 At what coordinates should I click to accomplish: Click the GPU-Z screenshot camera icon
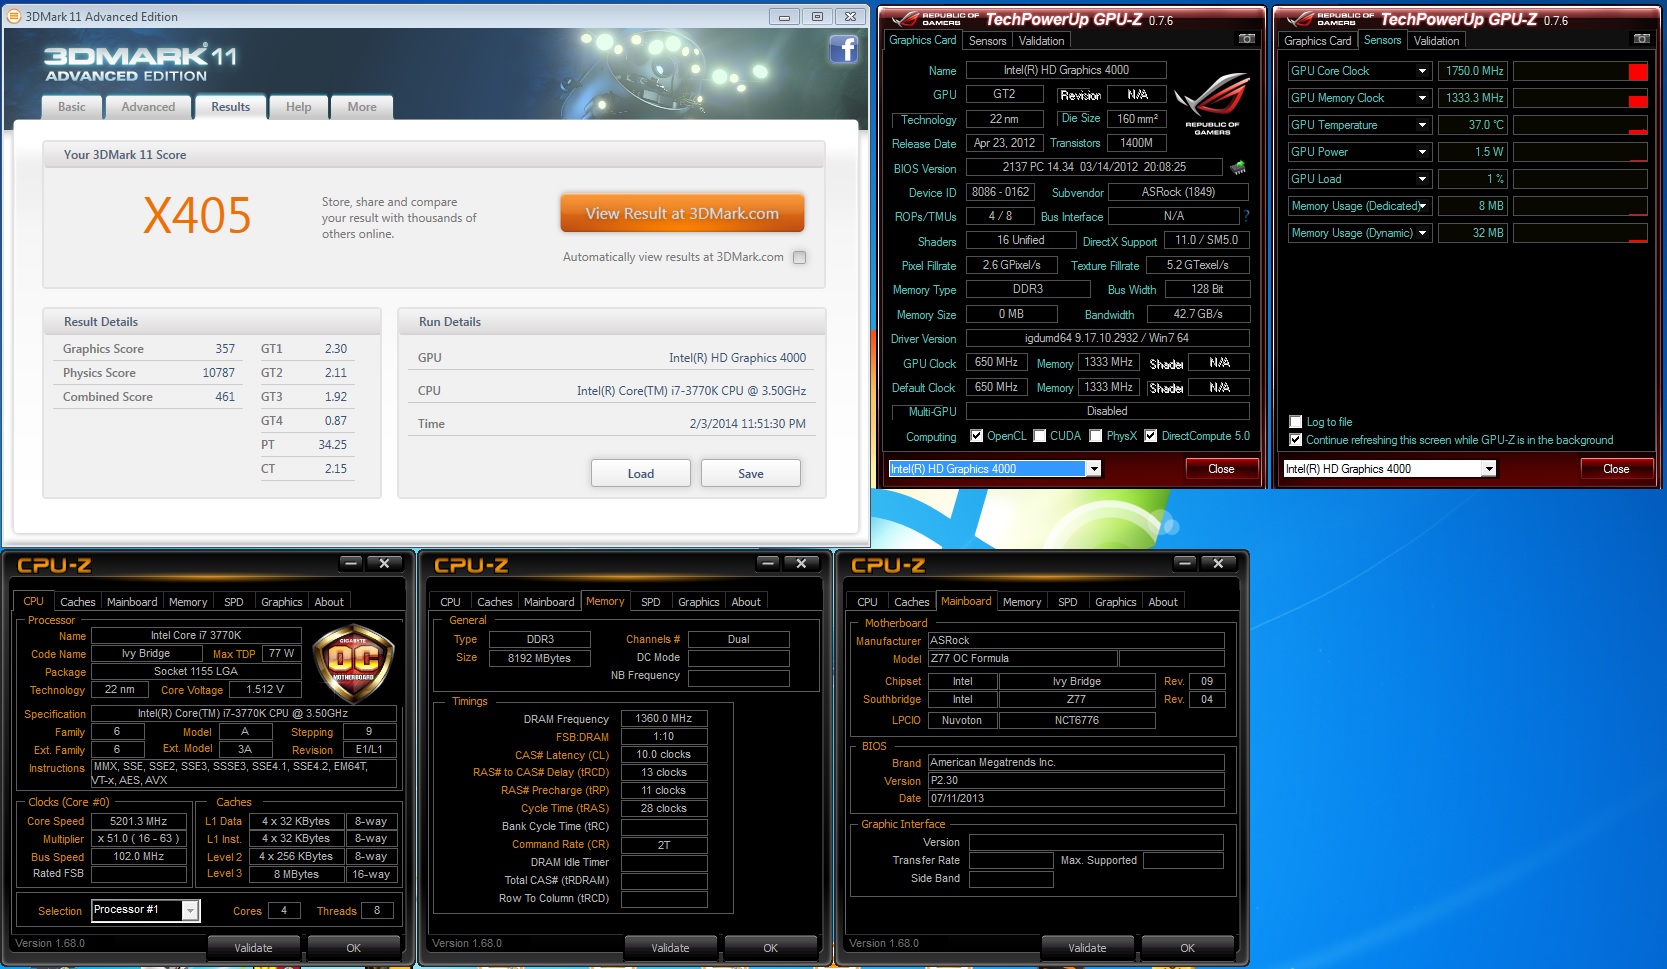[x=1247, y=39]
